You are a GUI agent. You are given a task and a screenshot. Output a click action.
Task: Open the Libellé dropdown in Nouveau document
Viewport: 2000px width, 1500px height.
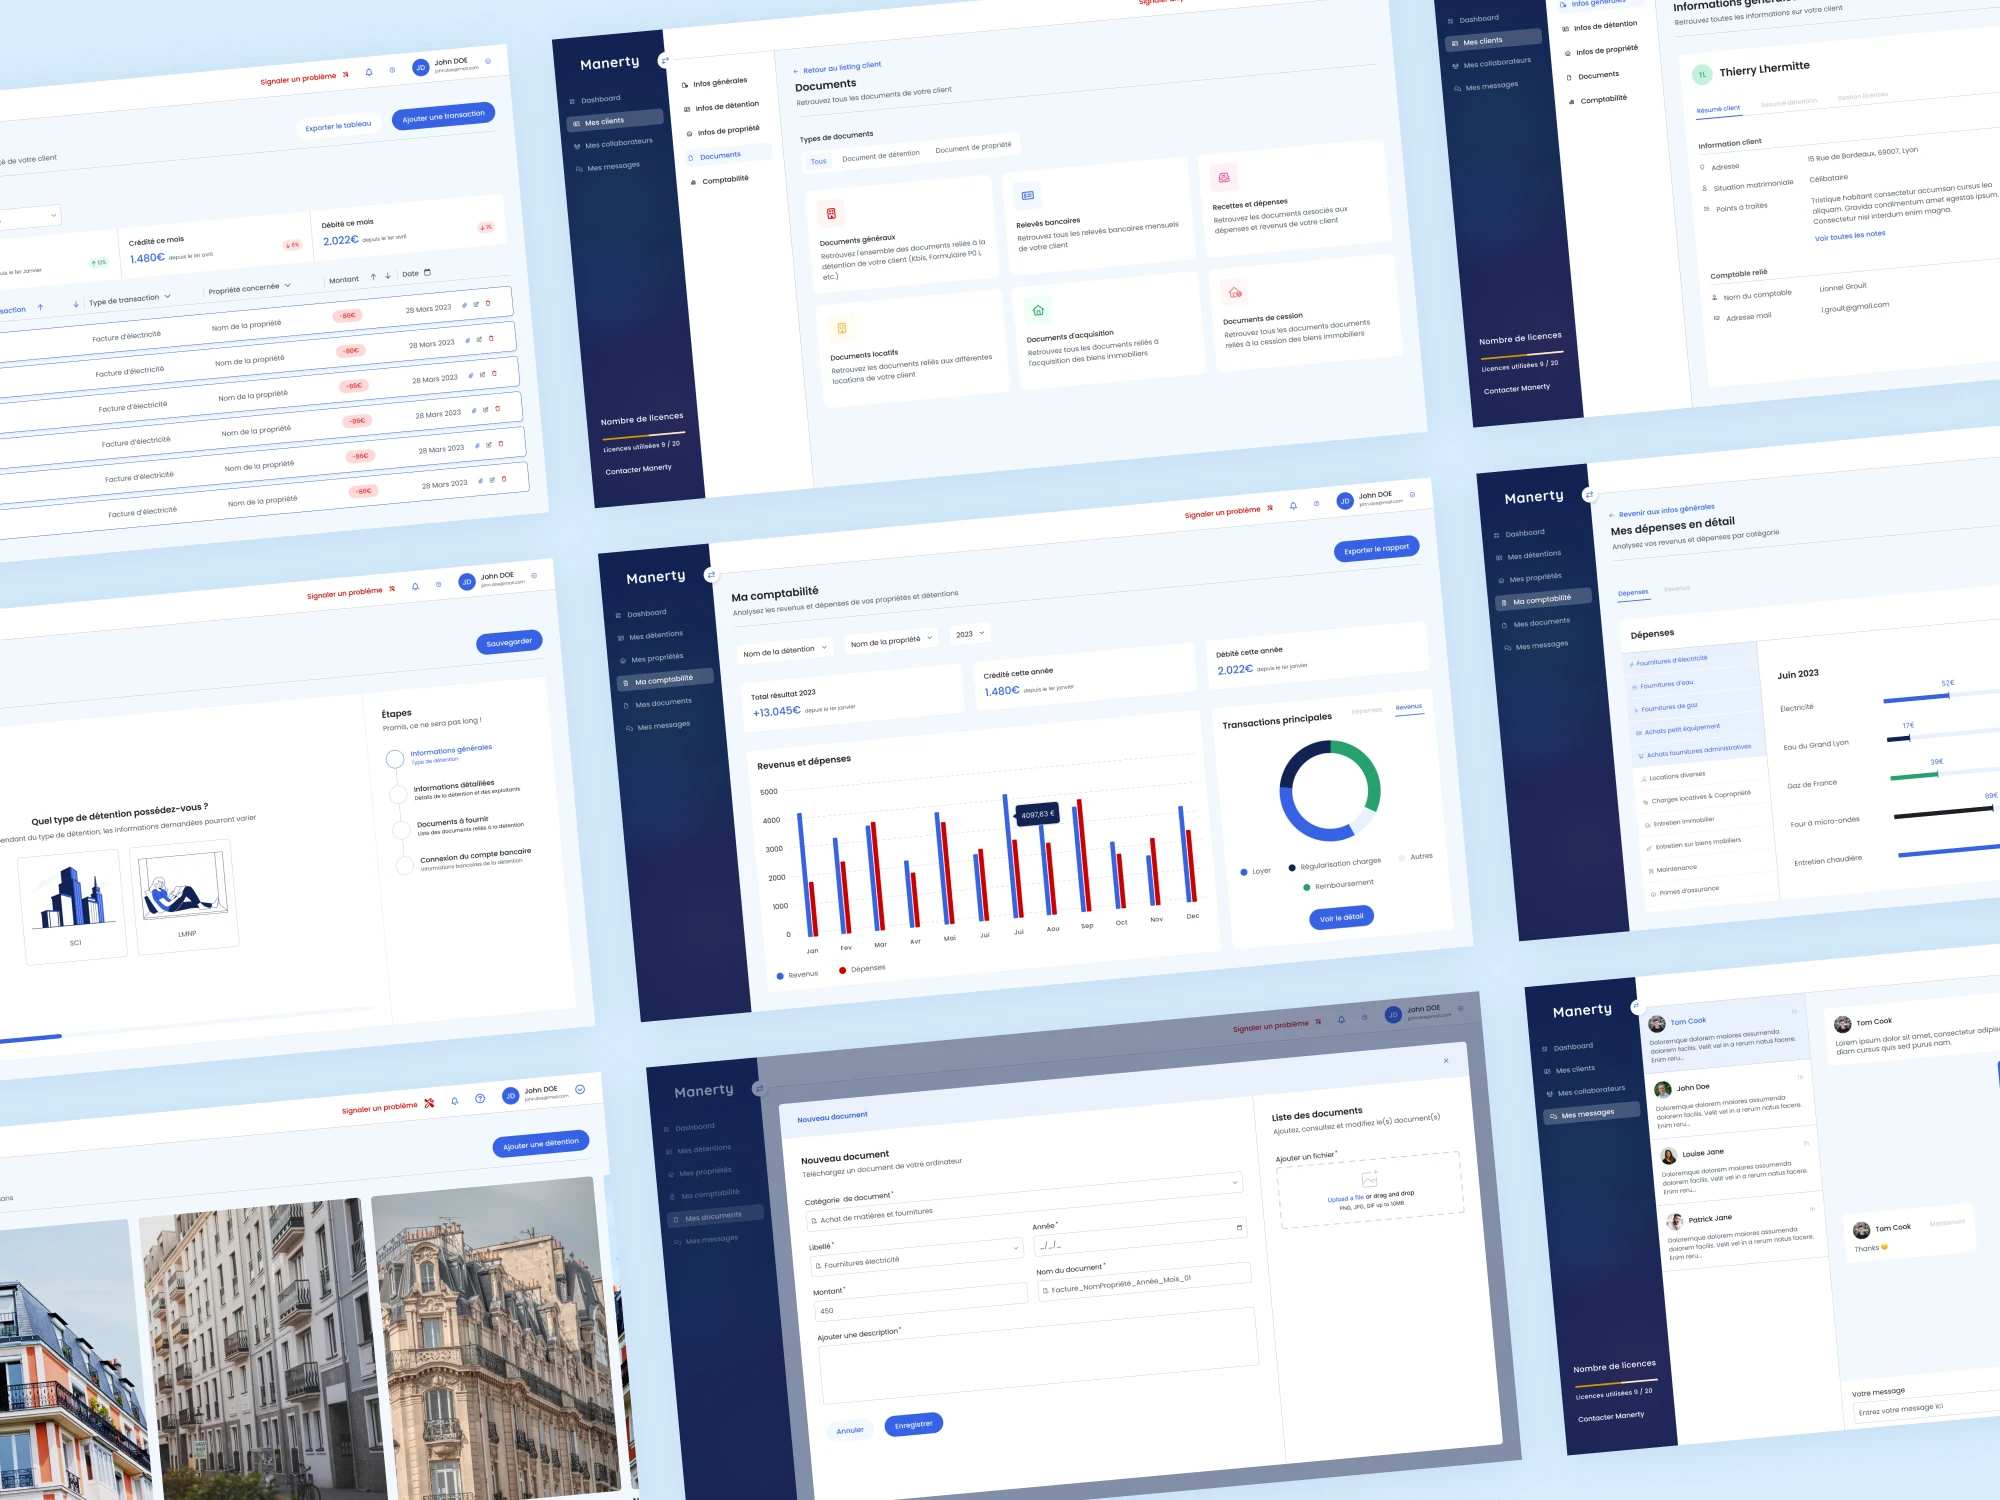tap(916, 1257)
